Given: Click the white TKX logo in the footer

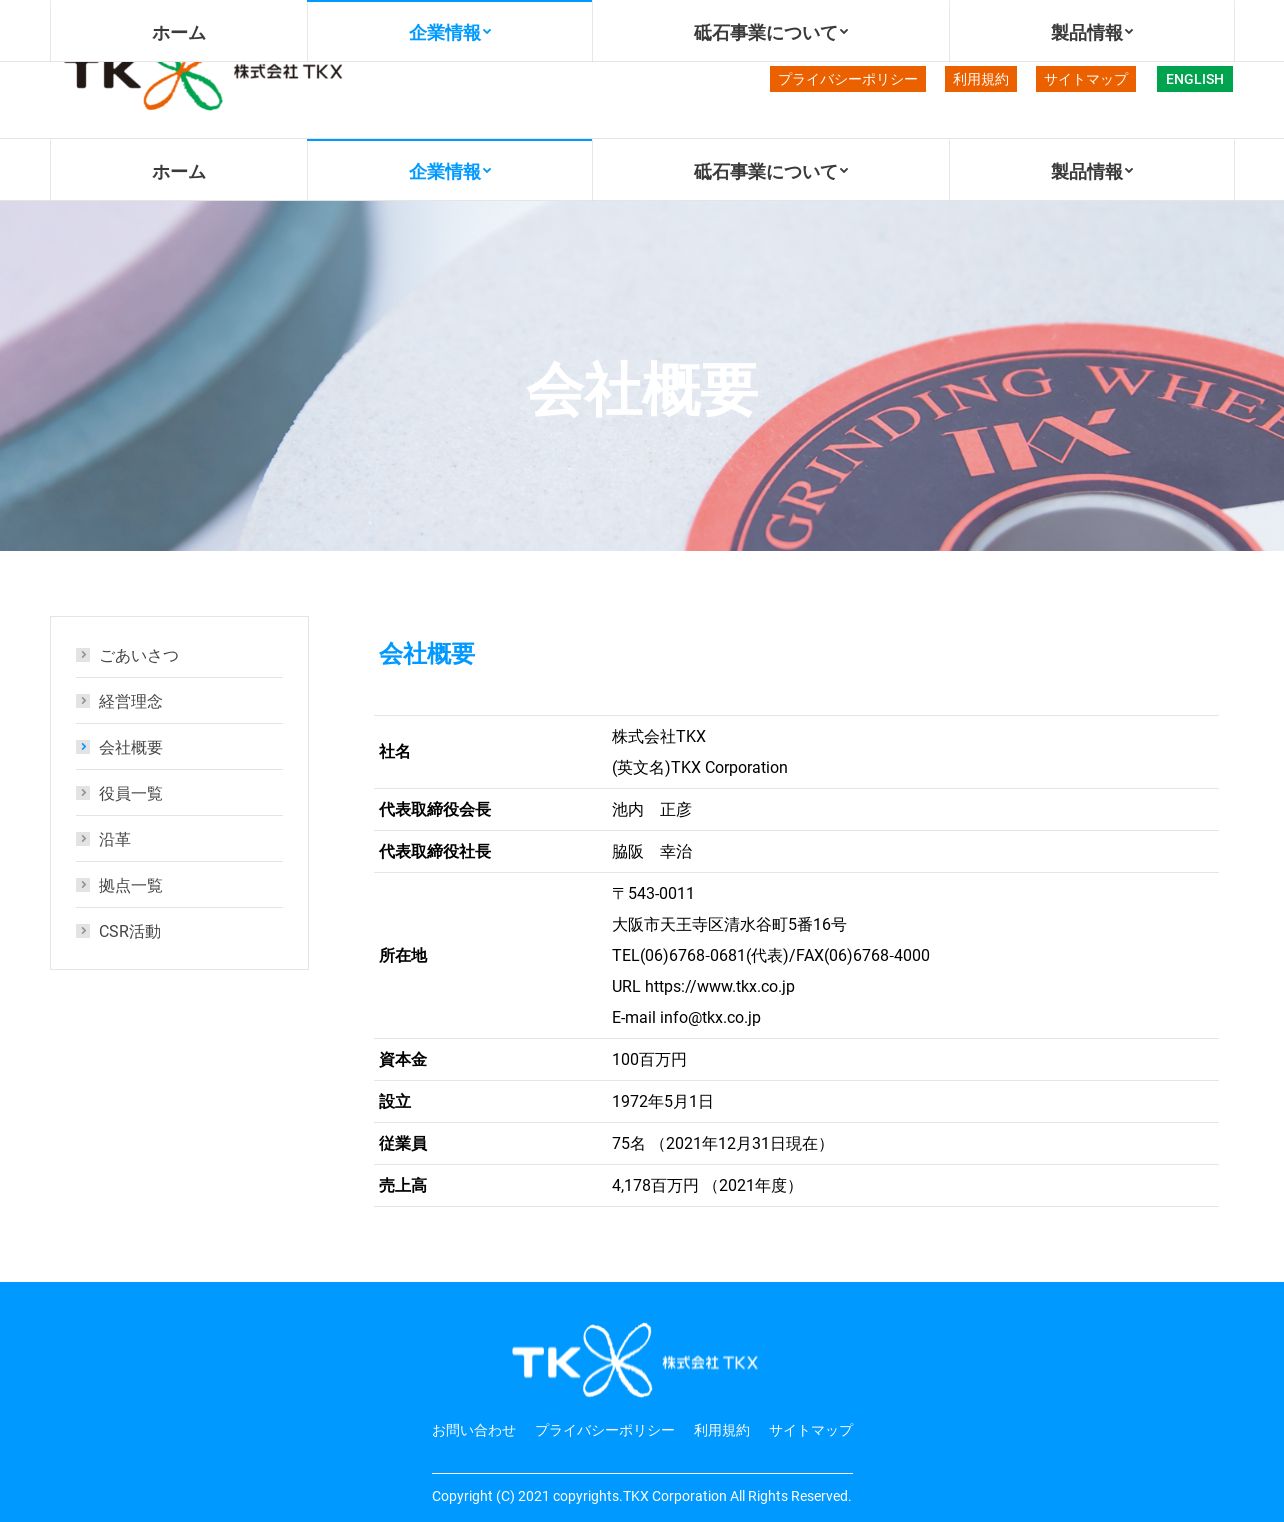Looking at the screenshot, I should pyautogui.click(x=635, y=1360).
